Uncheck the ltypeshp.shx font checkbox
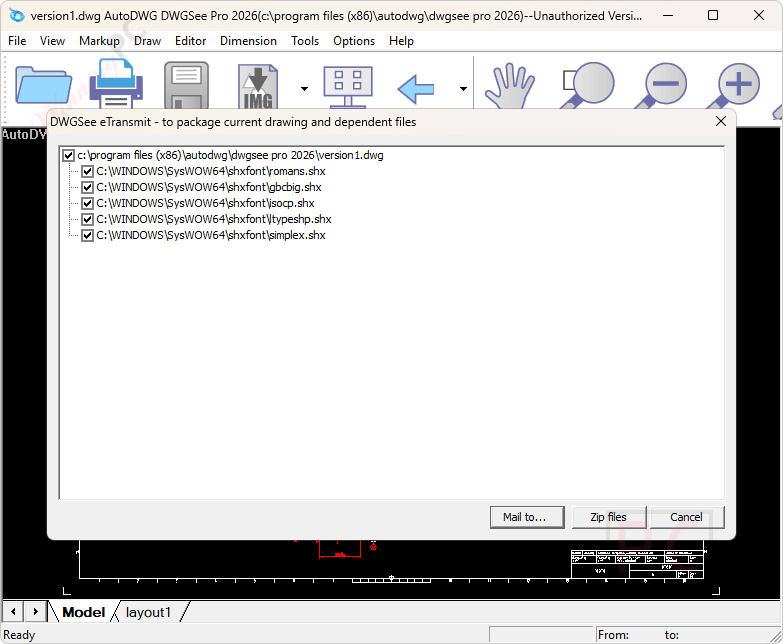The height and width of the screenshot is (644, 783). tap(87, 220)
